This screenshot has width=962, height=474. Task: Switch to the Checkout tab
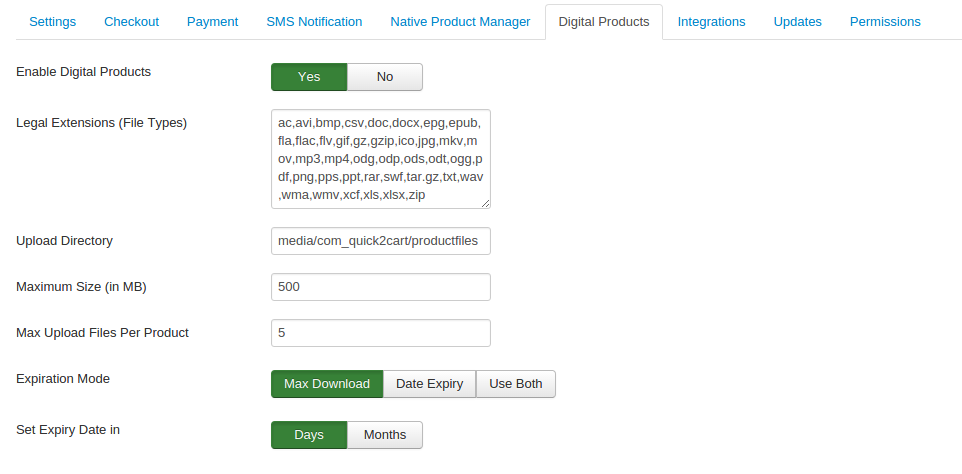click(x=130, y=22)
